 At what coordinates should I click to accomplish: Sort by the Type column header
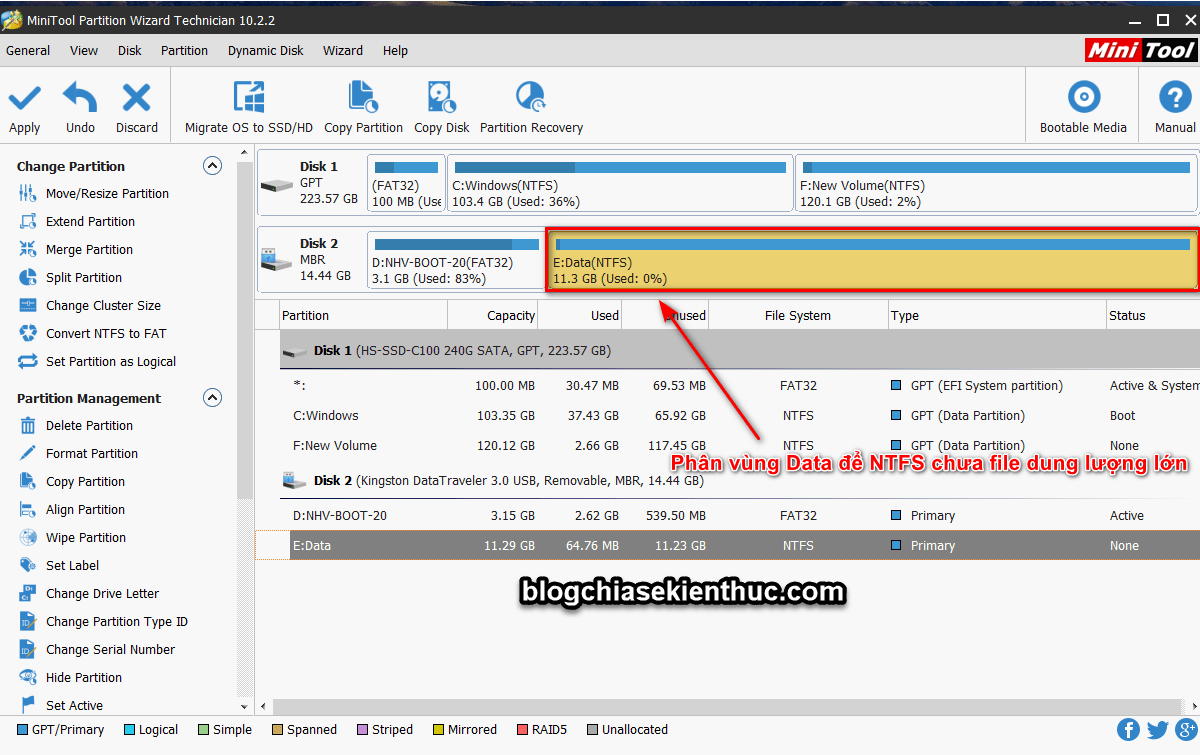pos(997,315)
